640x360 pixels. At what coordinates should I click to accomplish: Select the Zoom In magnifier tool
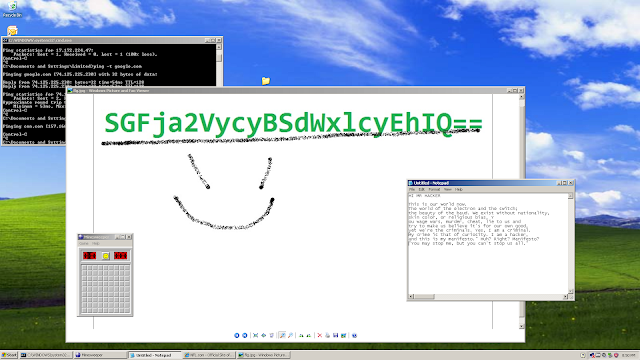click(x=282, y=336)
